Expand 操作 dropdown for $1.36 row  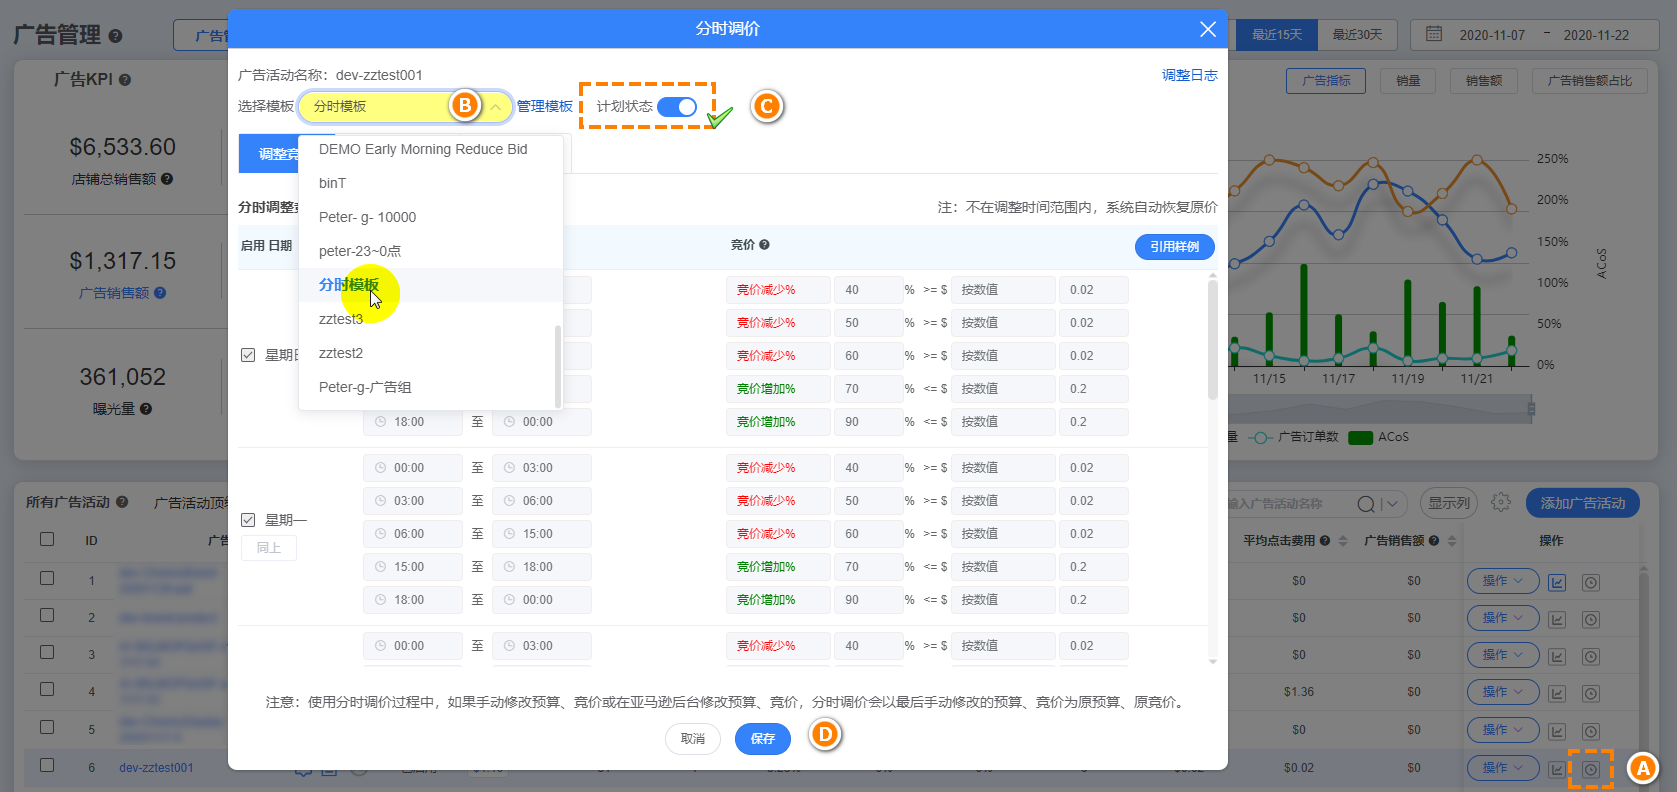1503,692
